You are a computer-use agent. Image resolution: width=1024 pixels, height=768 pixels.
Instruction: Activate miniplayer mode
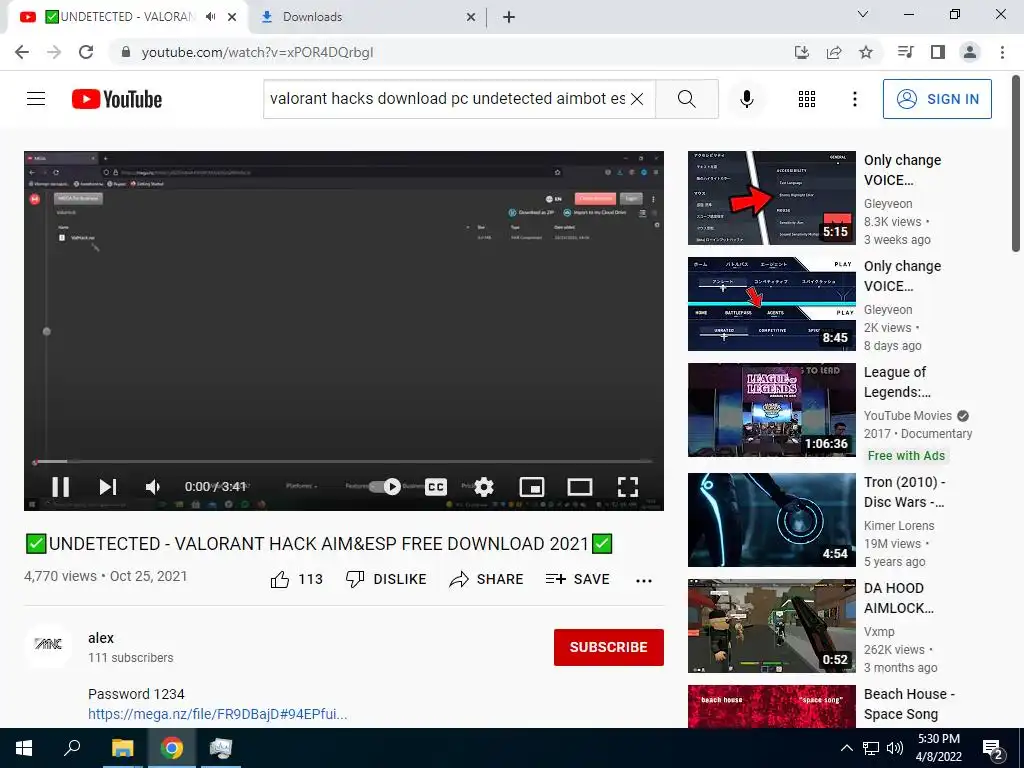pos(532,487)
